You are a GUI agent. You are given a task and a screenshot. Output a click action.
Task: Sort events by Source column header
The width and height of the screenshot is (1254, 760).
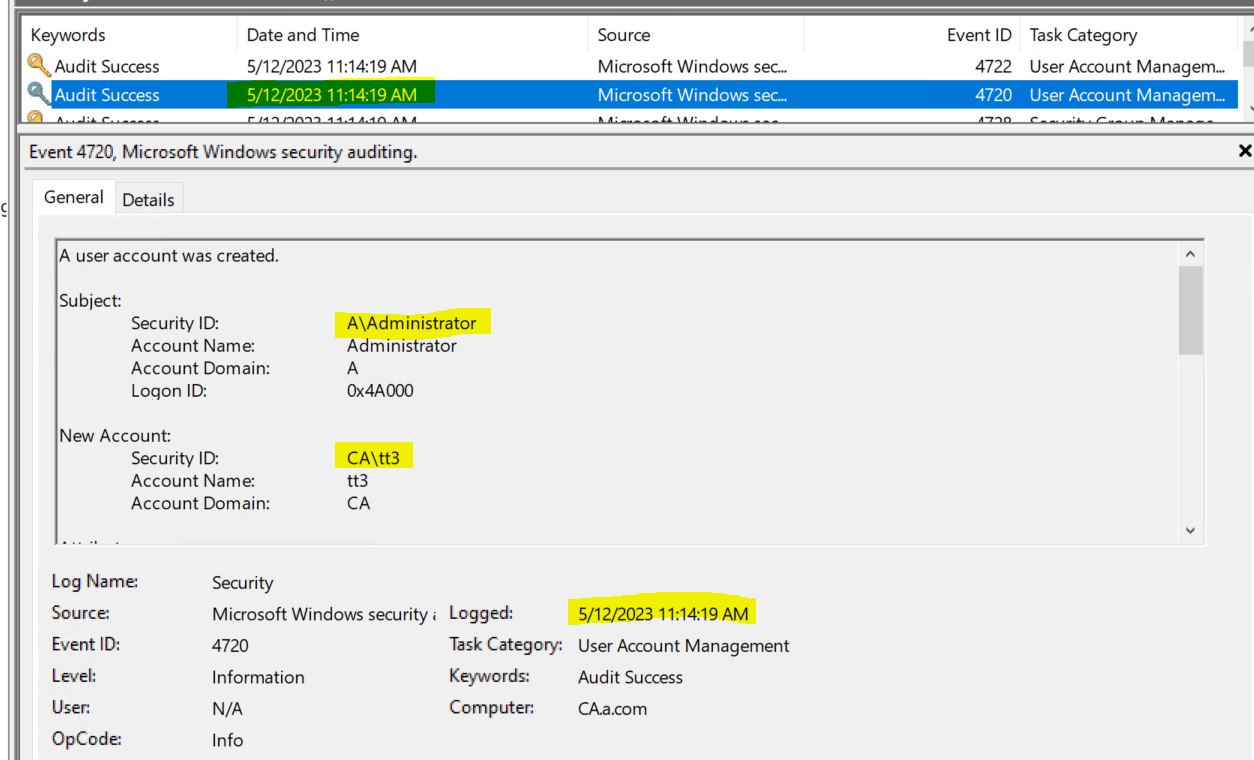(x=624, y=35)
